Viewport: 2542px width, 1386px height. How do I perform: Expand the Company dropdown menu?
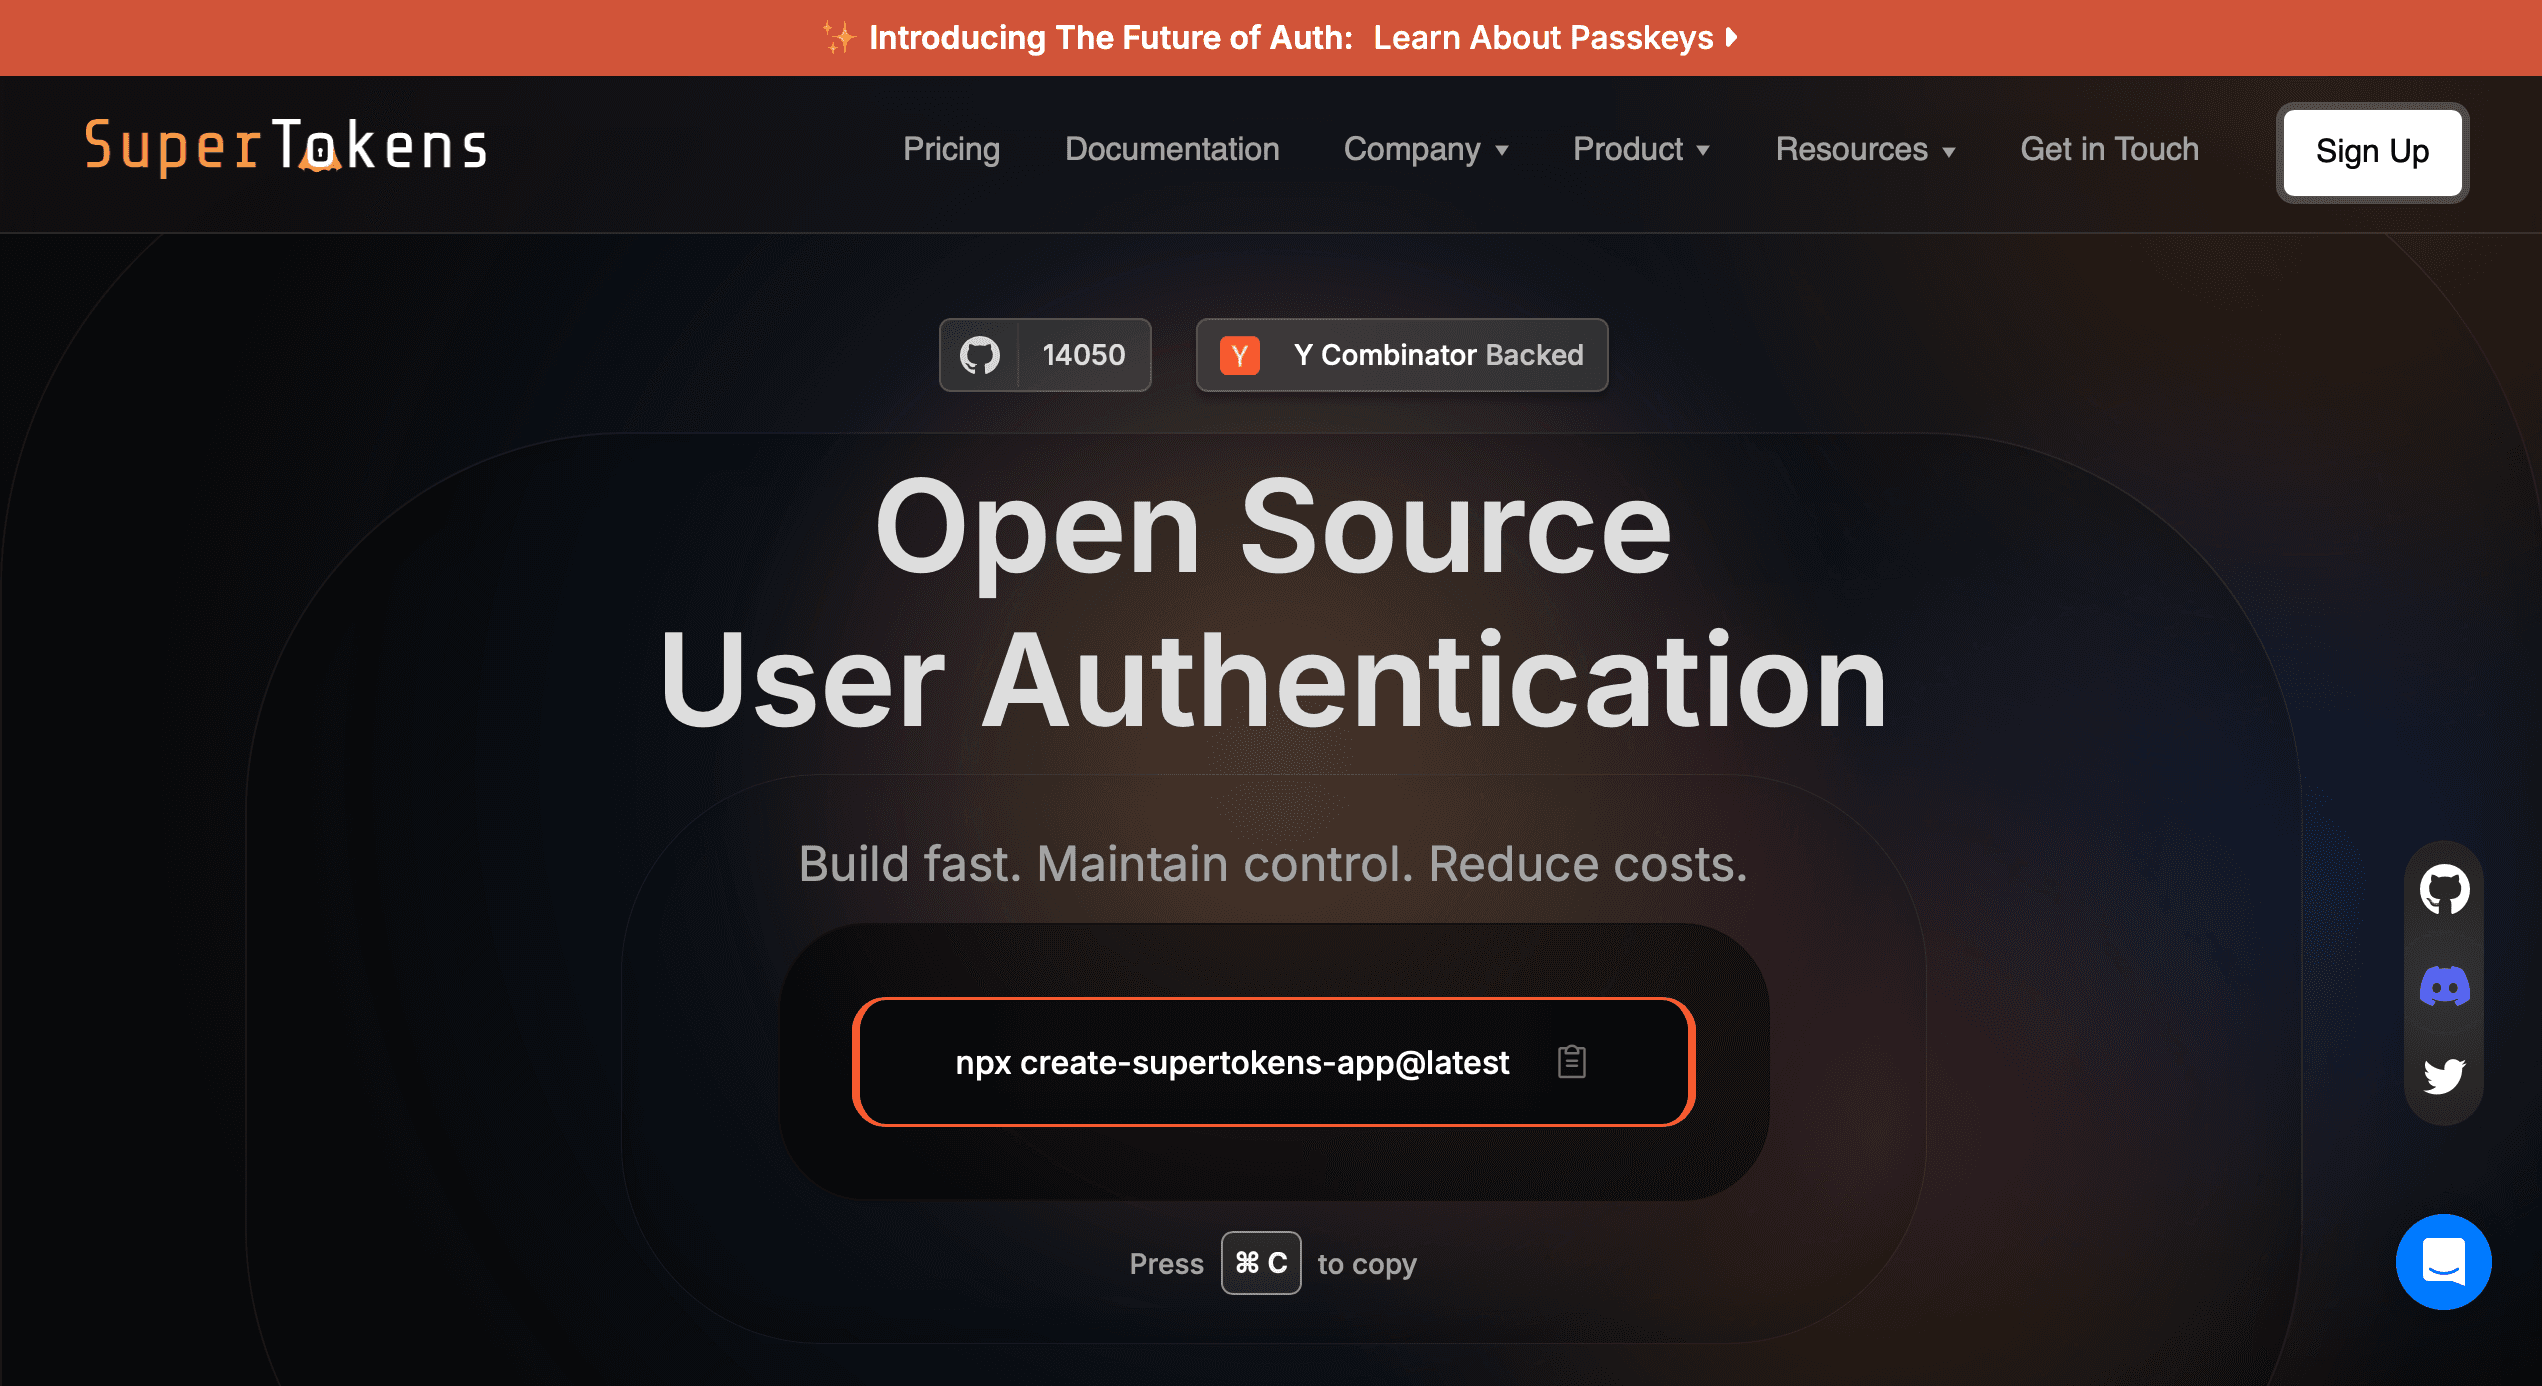(1426, 149)
